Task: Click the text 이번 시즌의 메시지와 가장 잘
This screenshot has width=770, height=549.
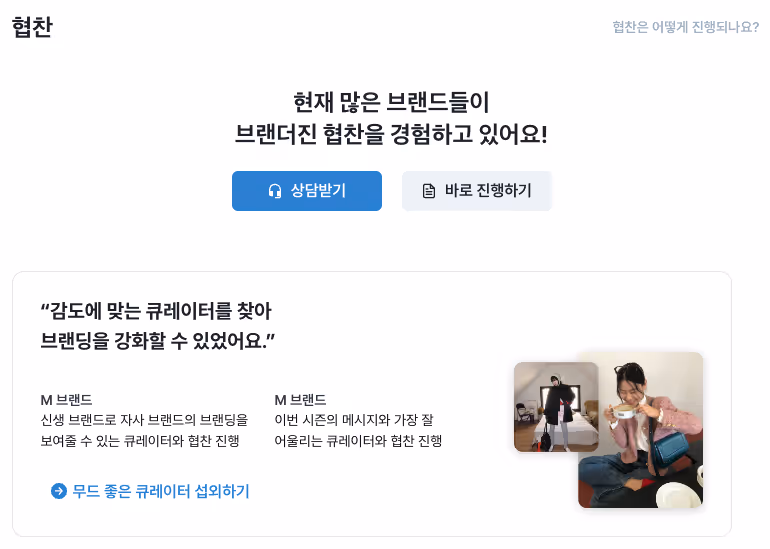Action: [x=354, y=420]
